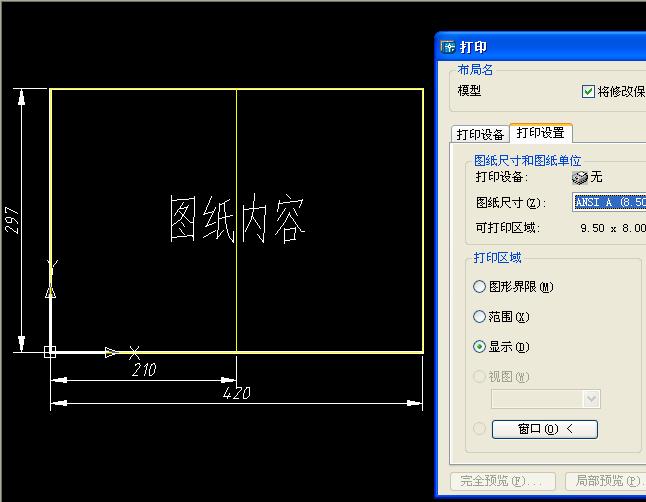646x502 pixels.
Task: Select the 显示(D) radio button
Action: tap(479, 347)
